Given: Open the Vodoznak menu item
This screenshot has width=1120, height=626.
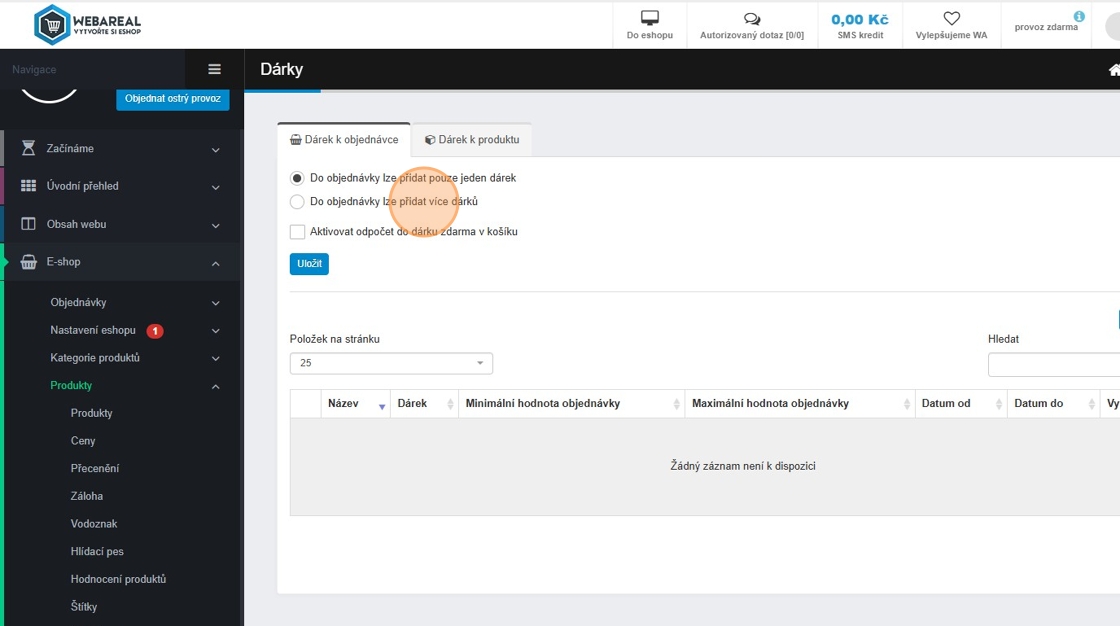Looking at the screenshot, I should pyautogui.click(x=94, y=524).
